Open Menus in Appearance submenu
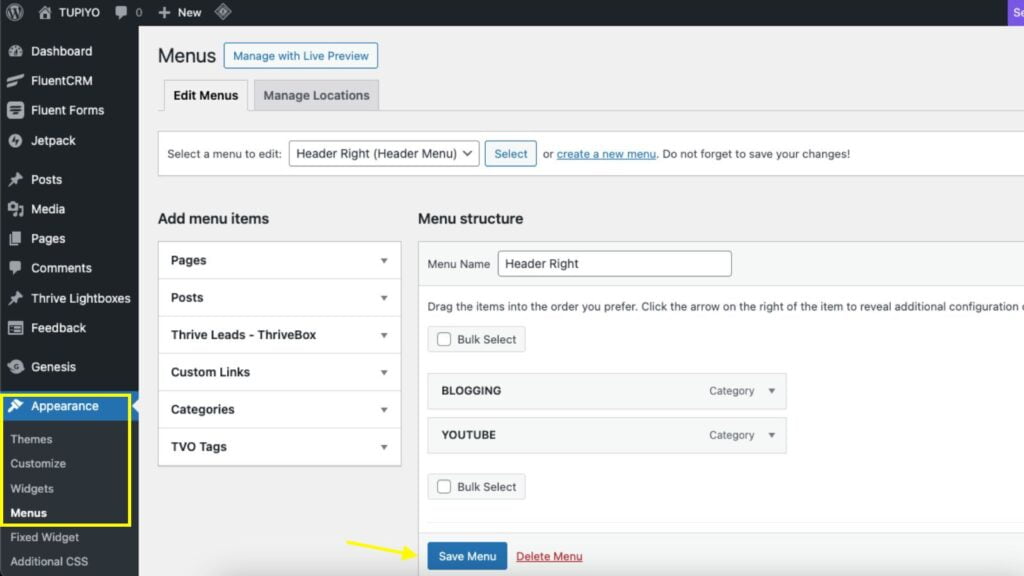The height and width of the screenshot is (576, 1024). (29, 513)
